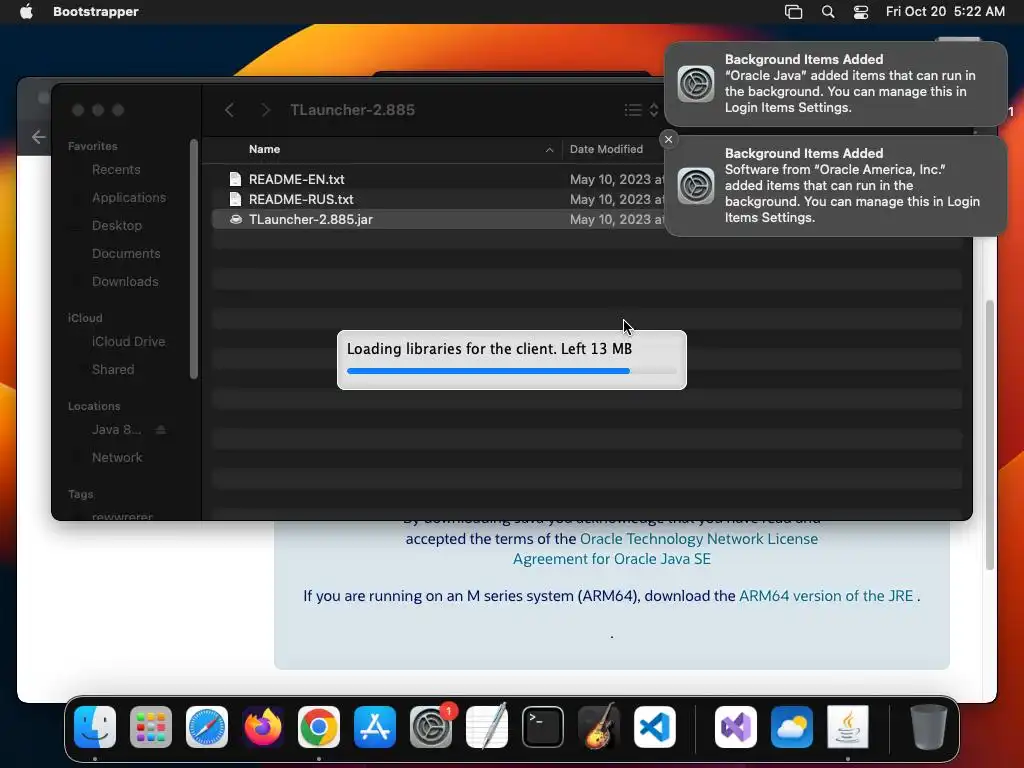The height and width of the screenshot is (768, 1024).
Task: Open the Oracle Java background items notification
Action: coord(836,84)
